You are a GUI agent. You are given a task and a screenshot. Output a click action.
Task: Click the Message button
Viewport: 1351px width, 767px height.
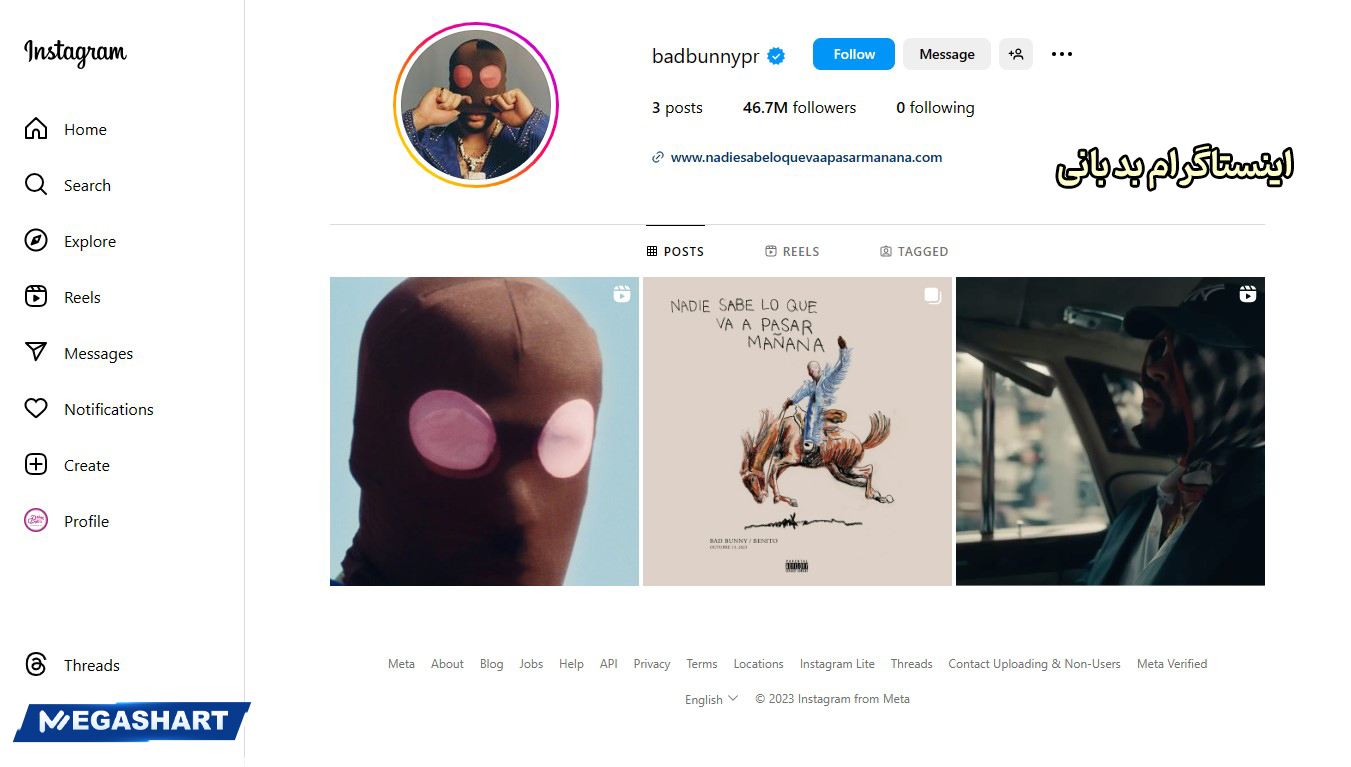click(947, 54)
